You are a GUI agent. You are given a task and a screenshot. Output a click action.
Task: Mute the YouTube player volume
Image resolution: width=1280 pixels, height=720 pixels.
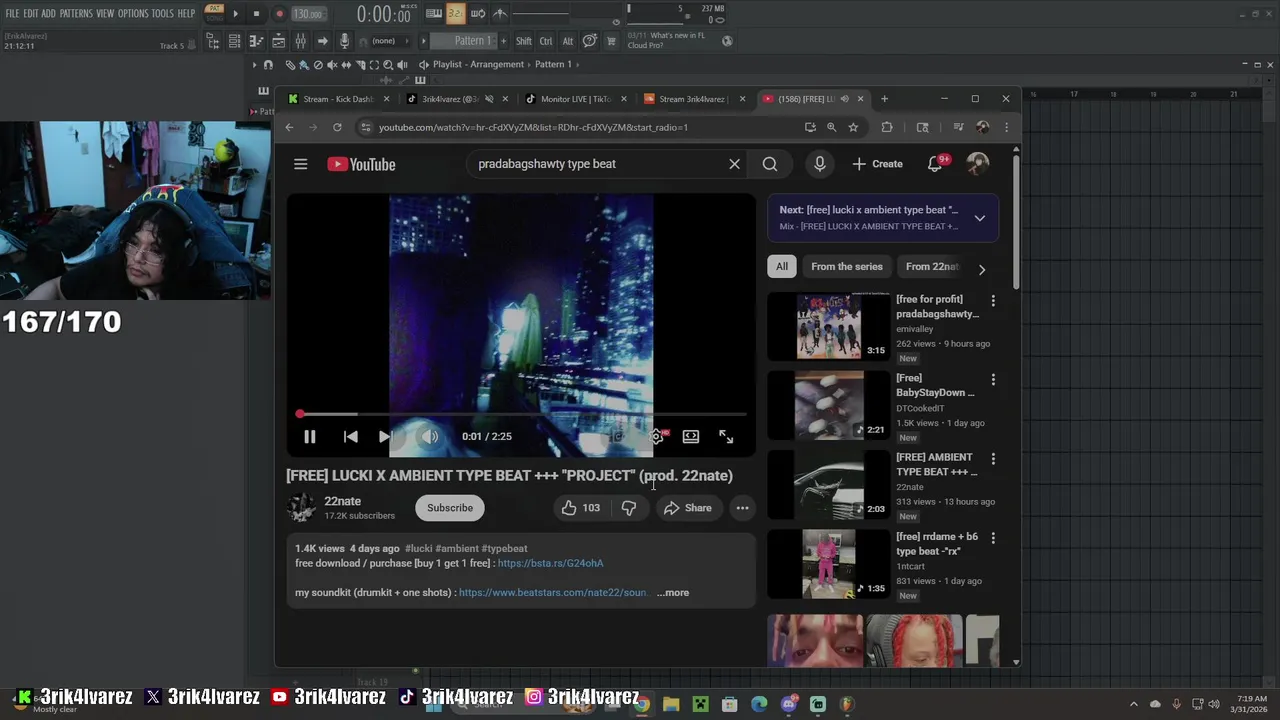point(429,437)
